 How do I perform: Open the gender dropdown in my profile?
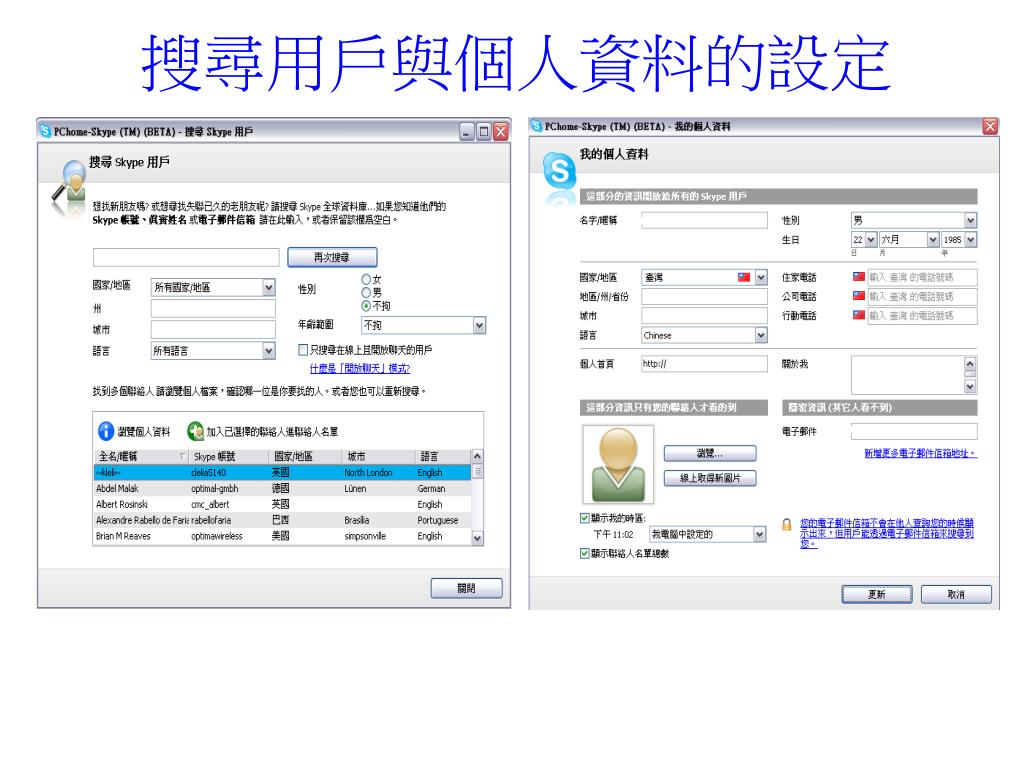970,220
